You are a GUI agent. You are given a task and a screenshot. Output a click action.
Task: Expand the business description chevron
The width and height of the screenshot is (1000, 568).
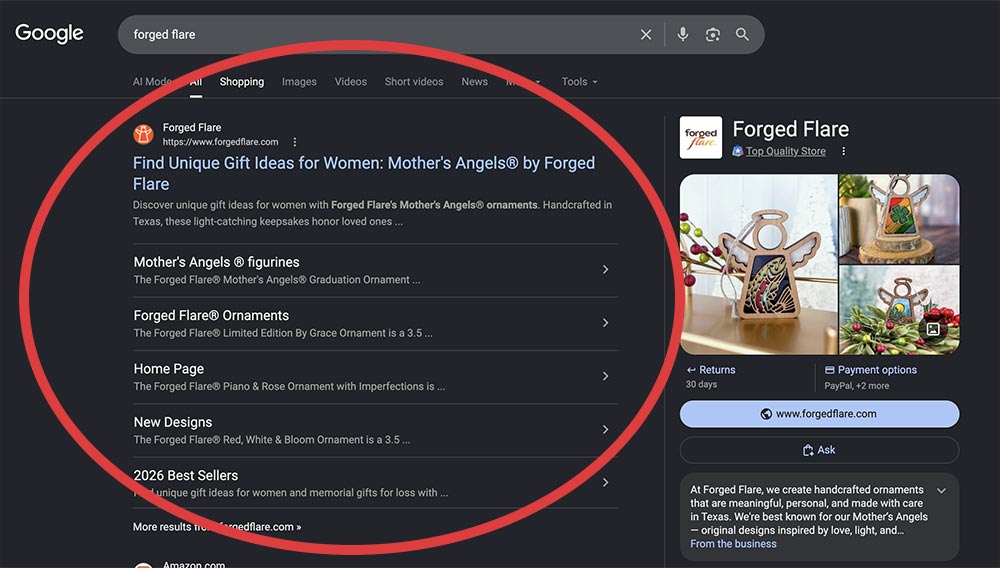(941, 490)
